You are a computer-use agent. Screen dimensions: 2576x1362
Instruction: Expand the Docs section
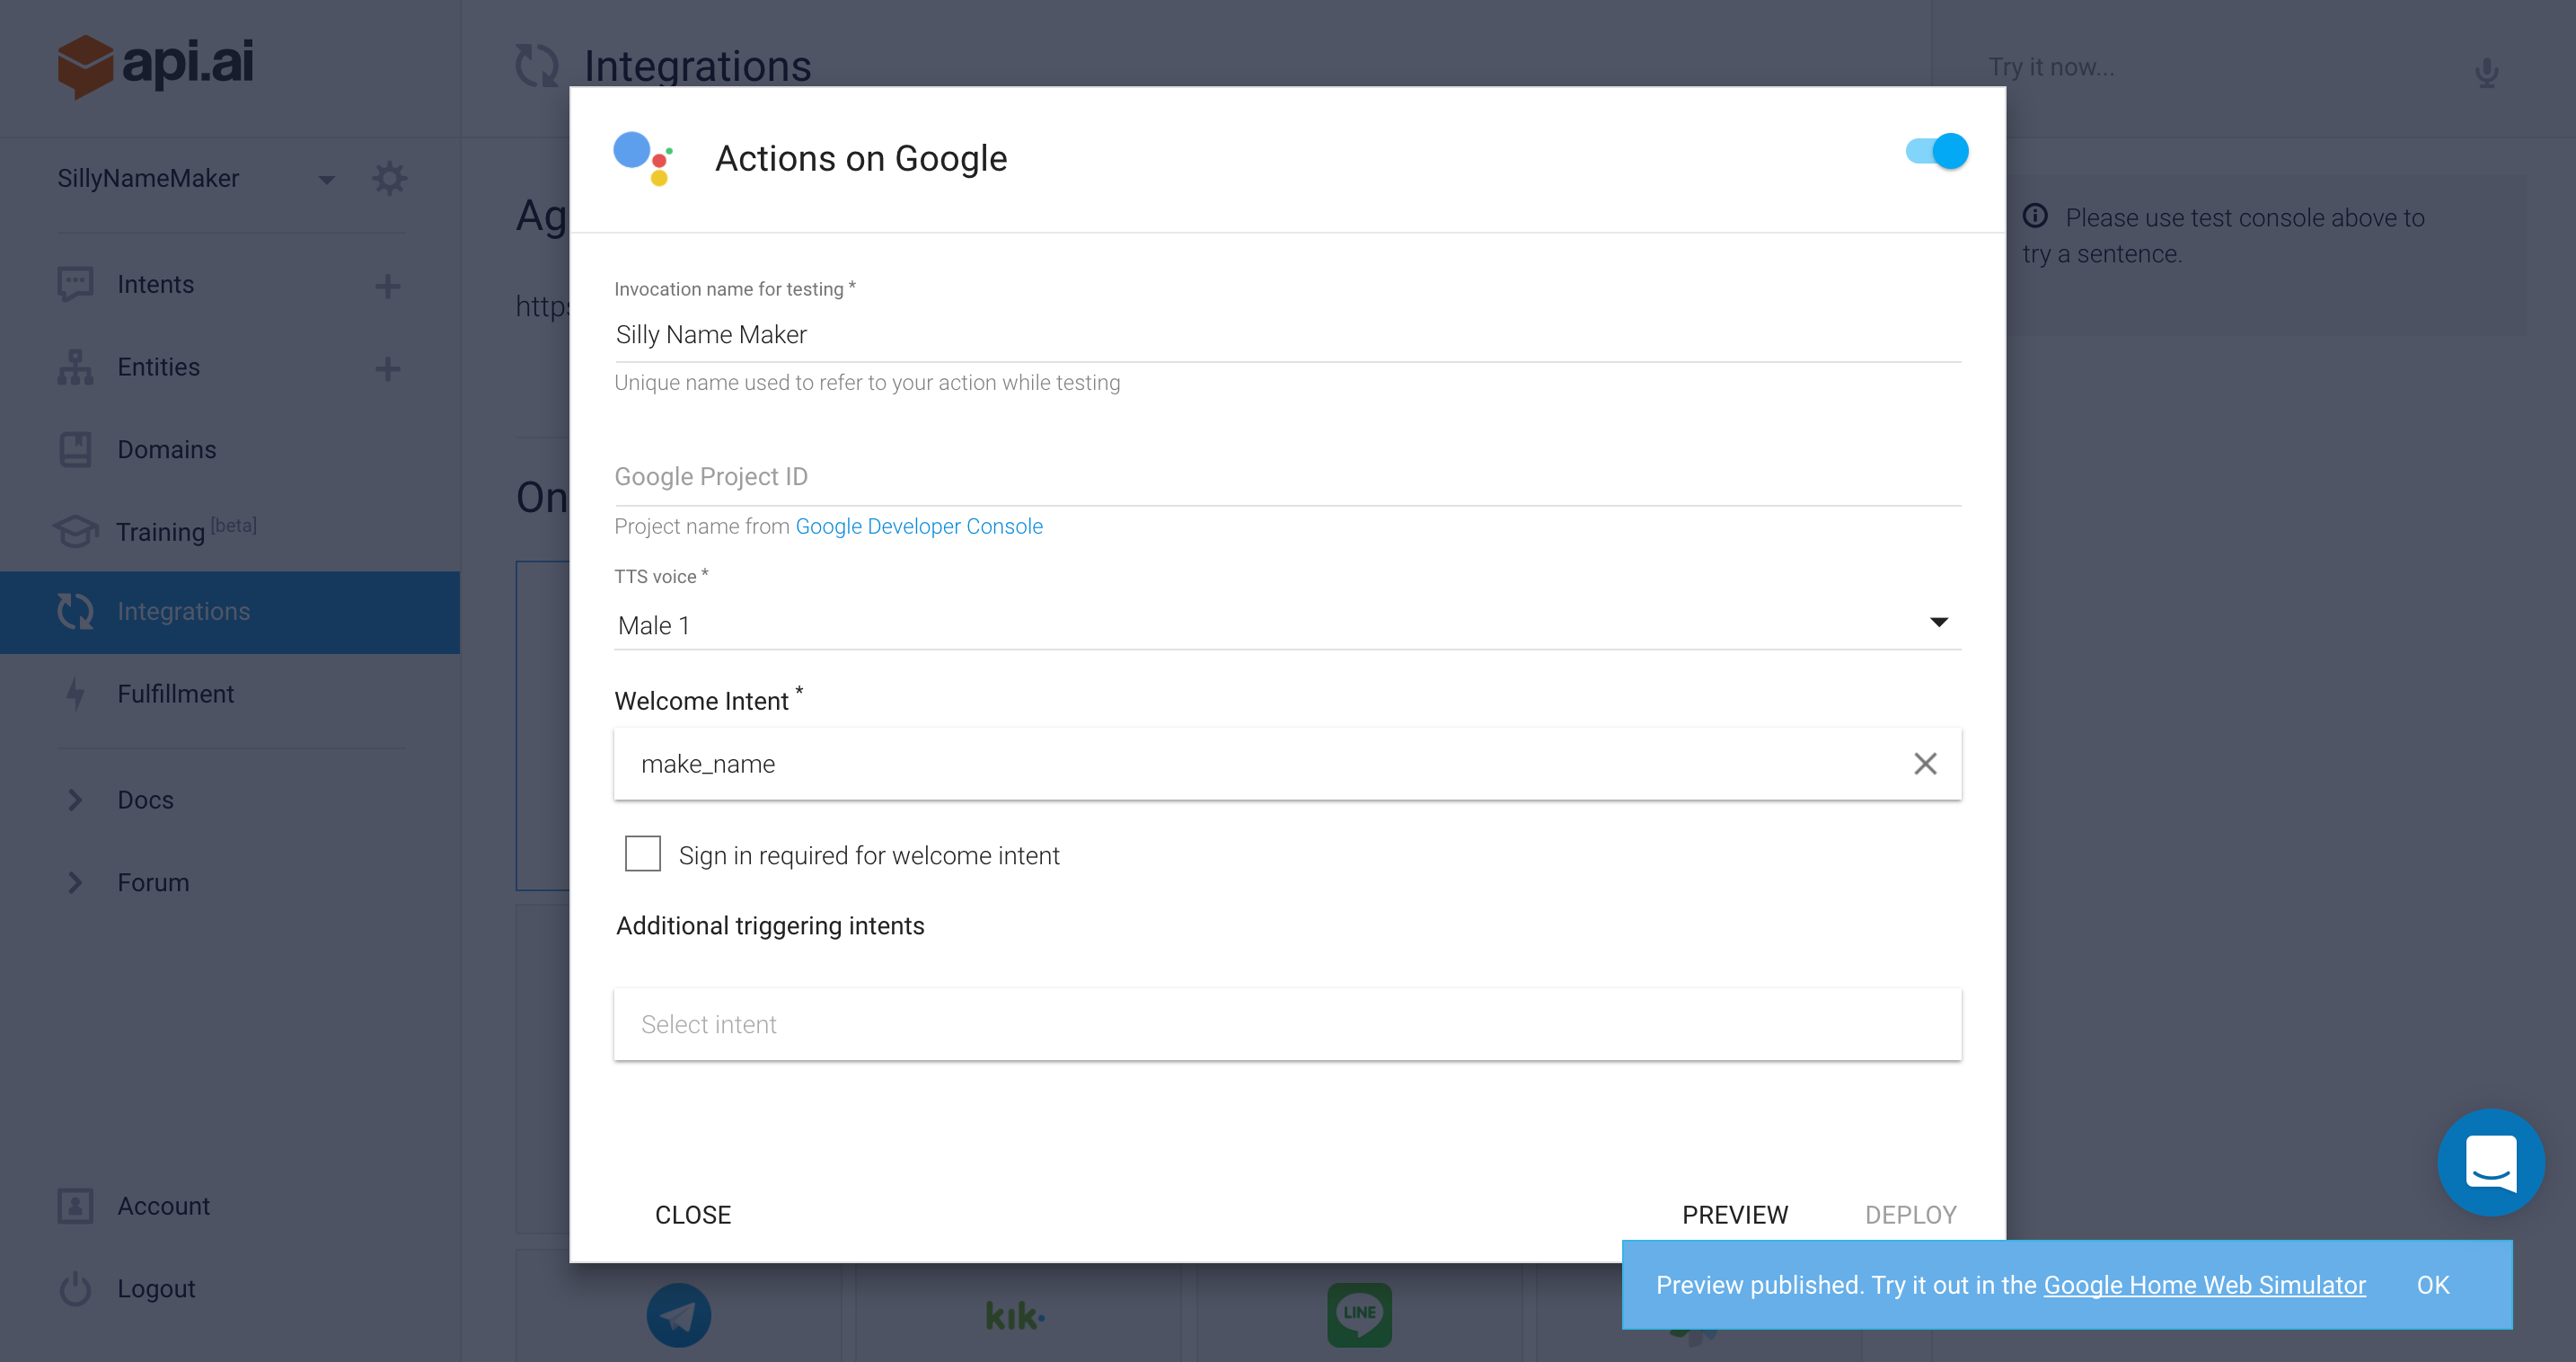coord(145,800)
